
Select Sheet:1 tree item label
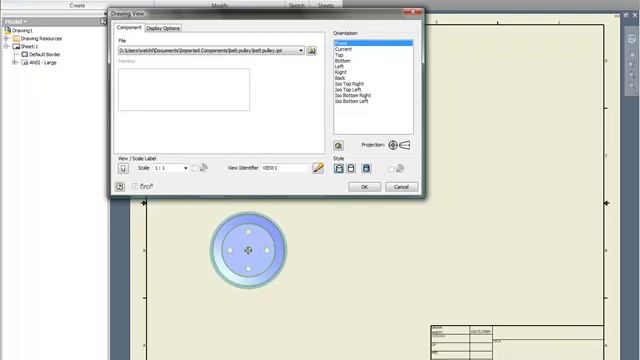tap(29, 47)
